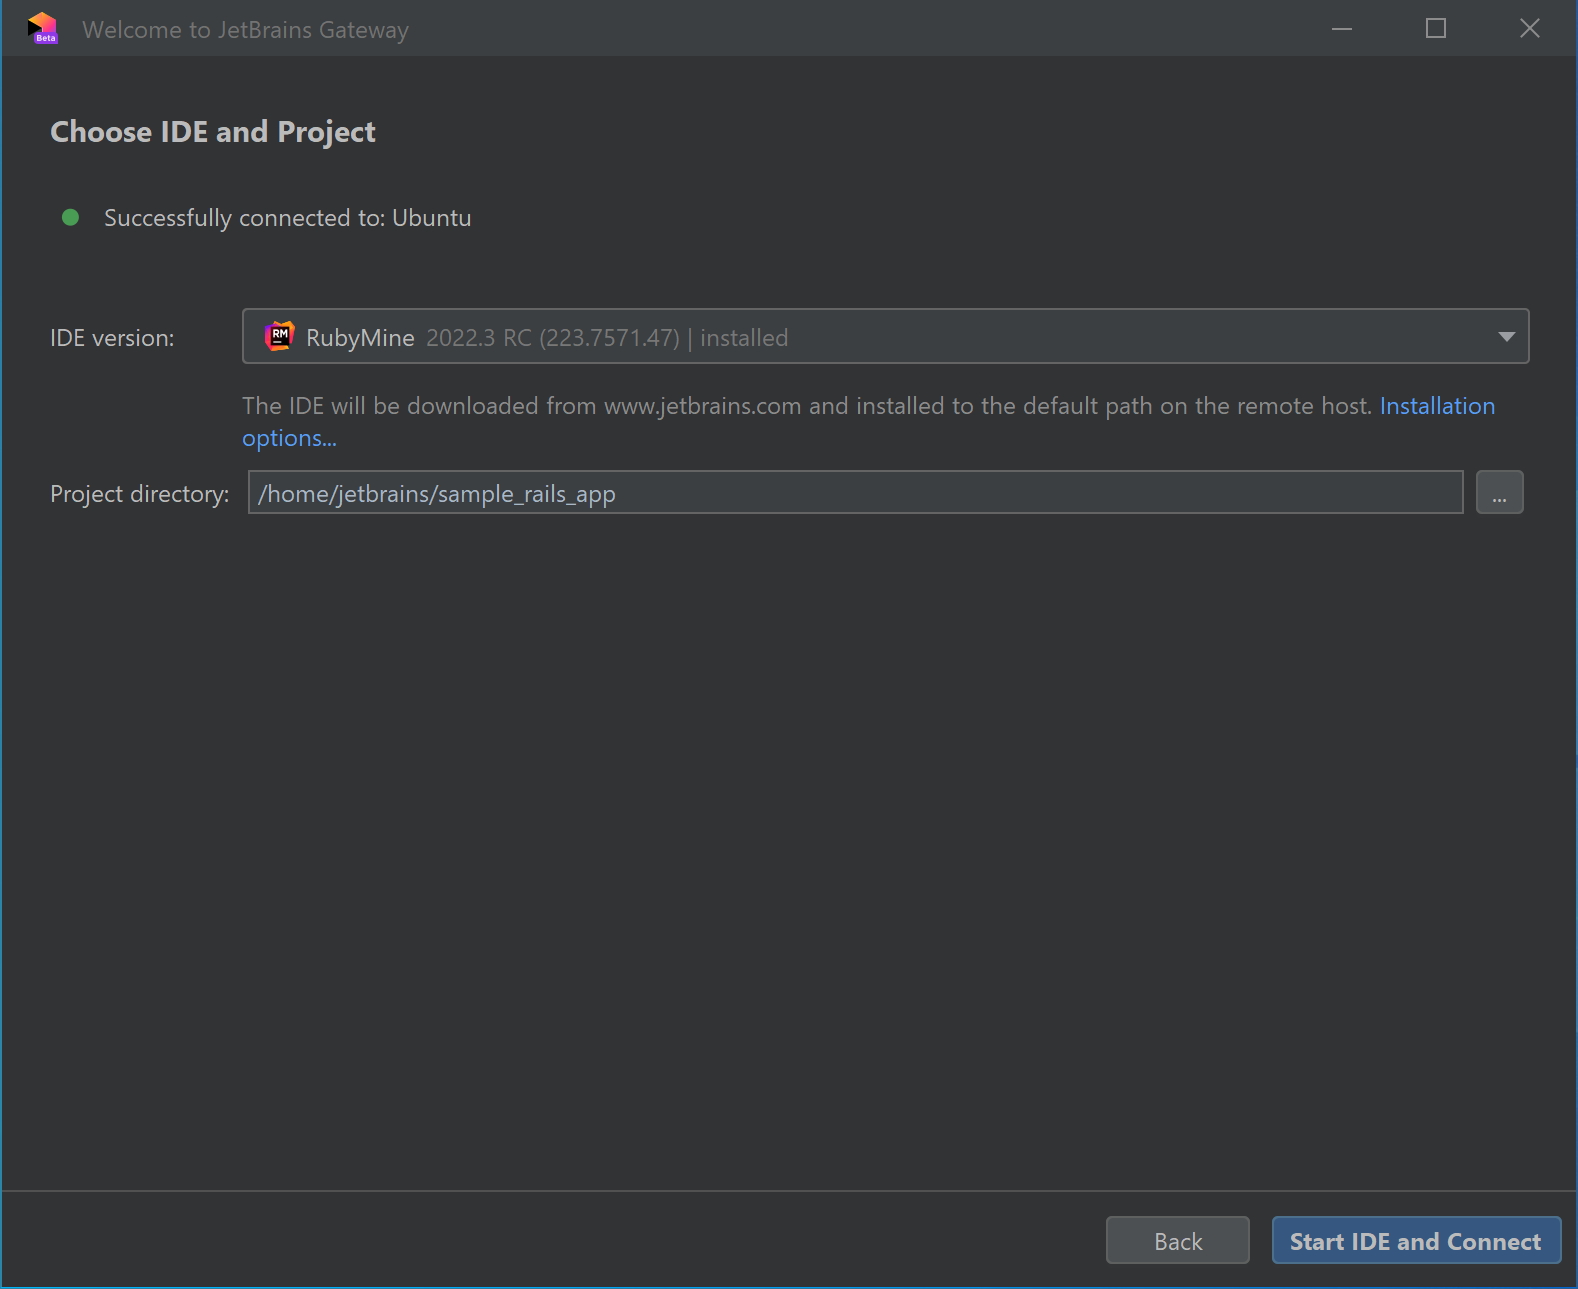Click the RubyMine icon in IDE version field
The image size is (1578, 1289).
(x=280, y=336)
